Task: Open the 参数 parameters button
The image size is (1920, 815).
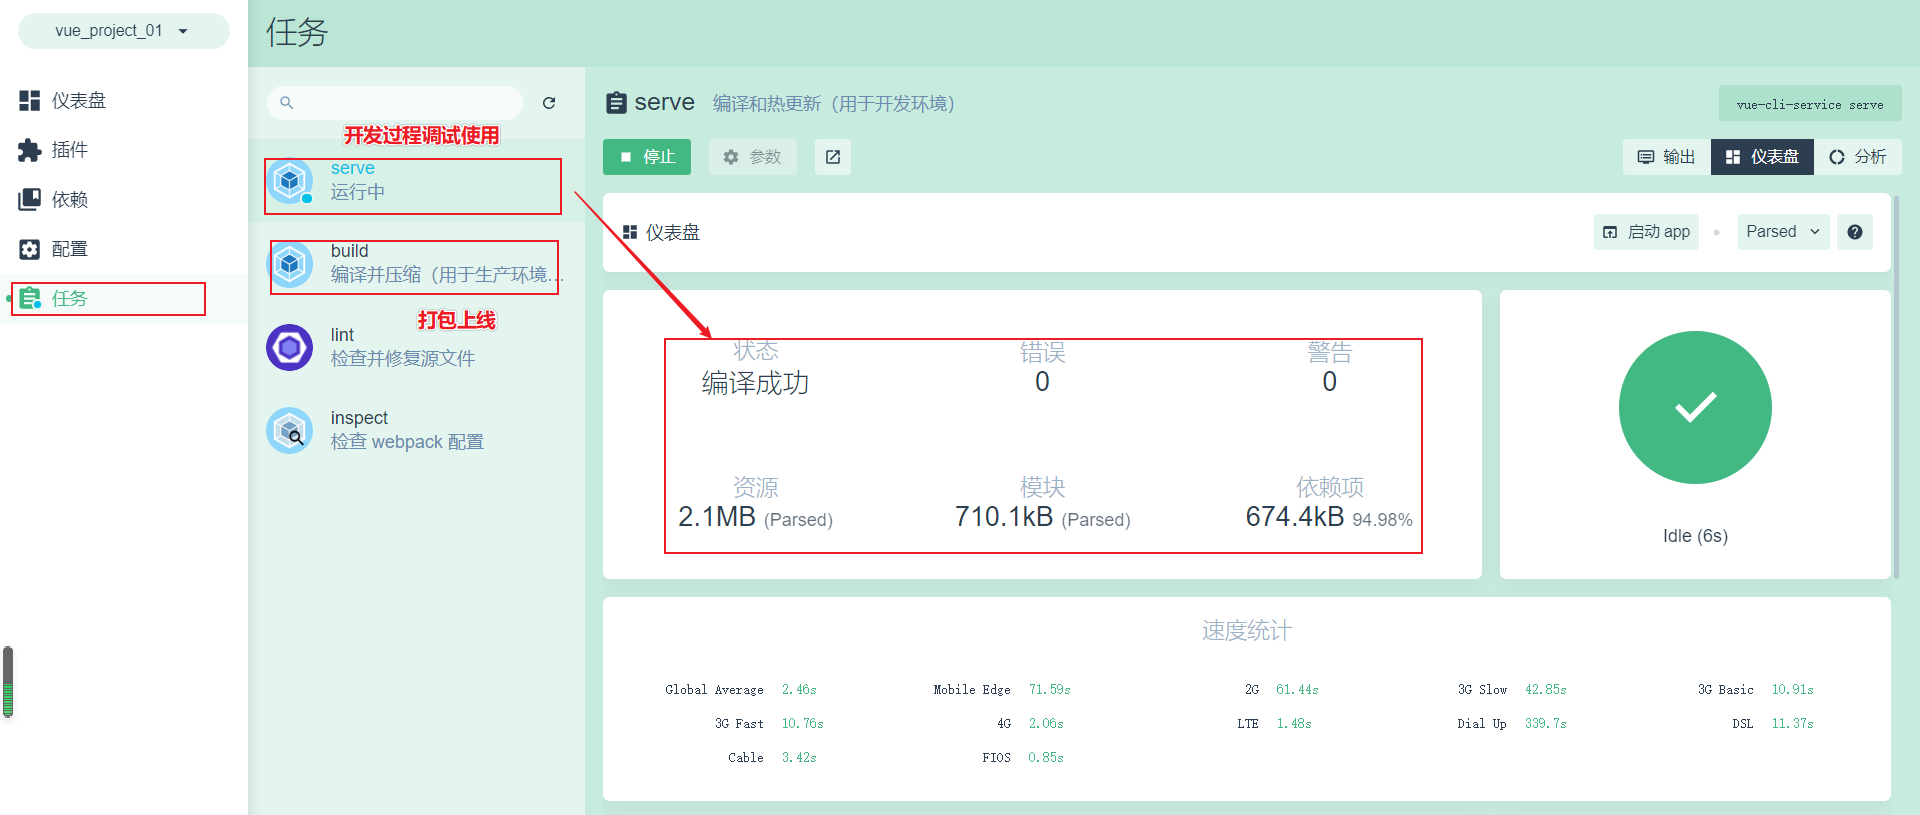Action: 752,157
